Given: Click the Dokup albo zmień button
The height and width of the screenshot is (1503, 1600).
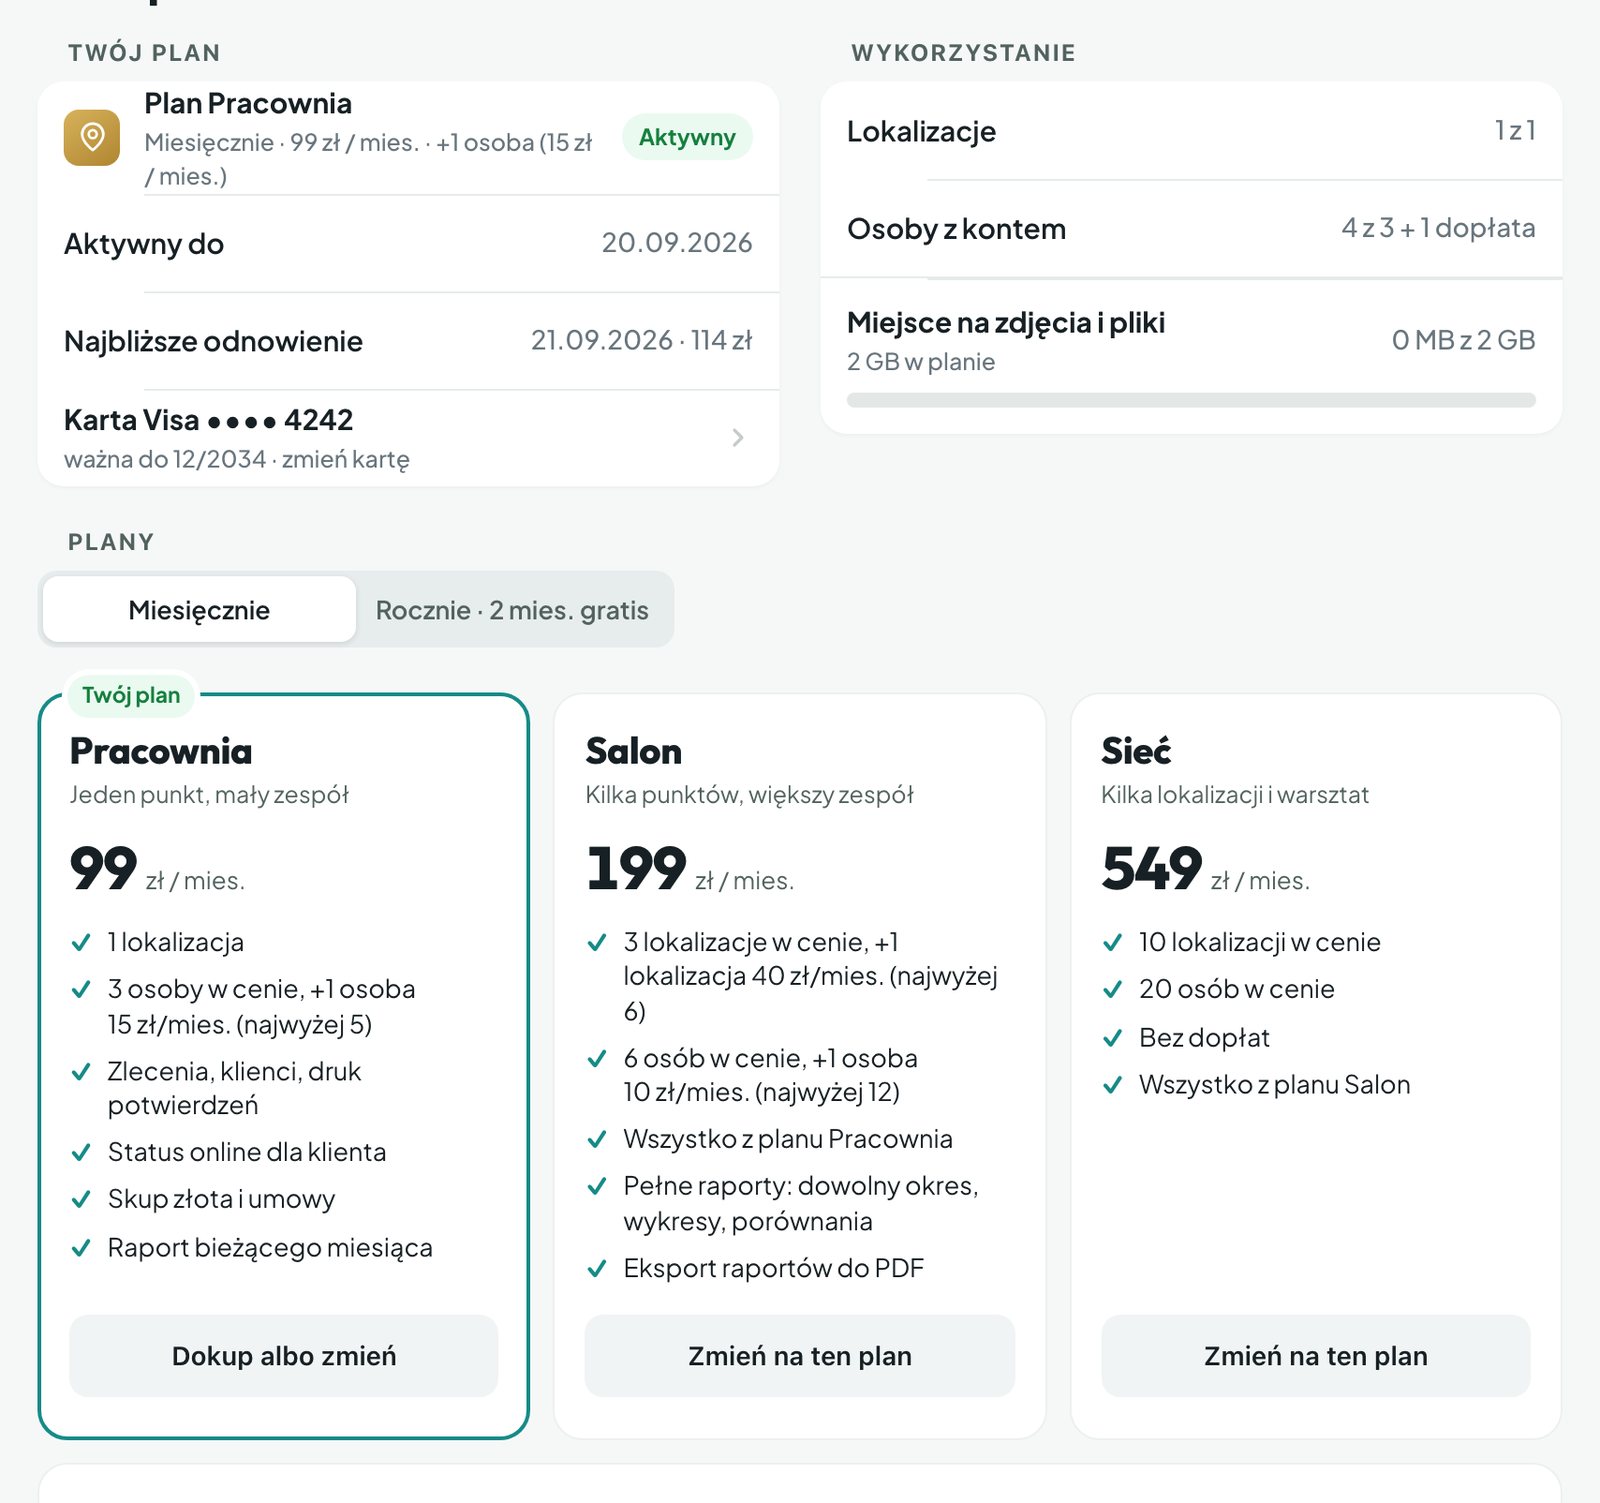Looking at the screenshot, I should pos(284,1356).
